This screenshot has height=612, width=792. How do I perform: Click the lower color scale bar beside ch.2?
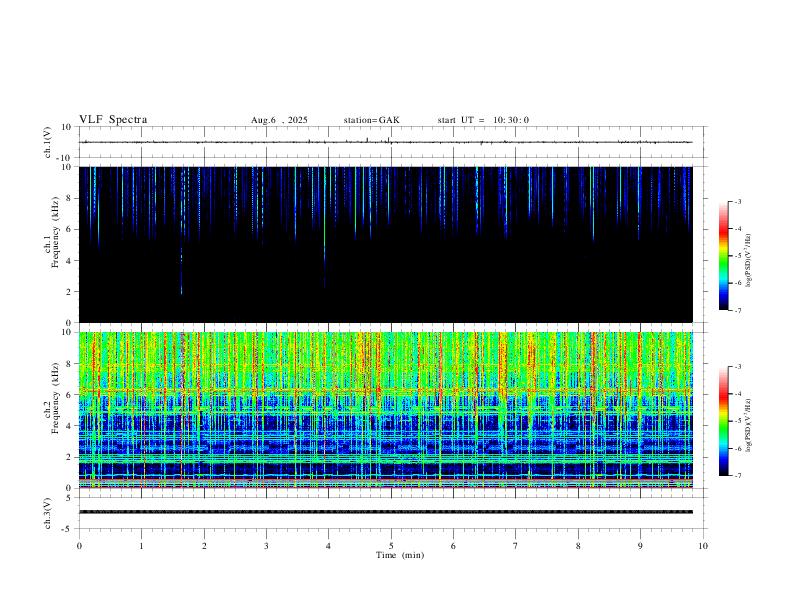723,421
